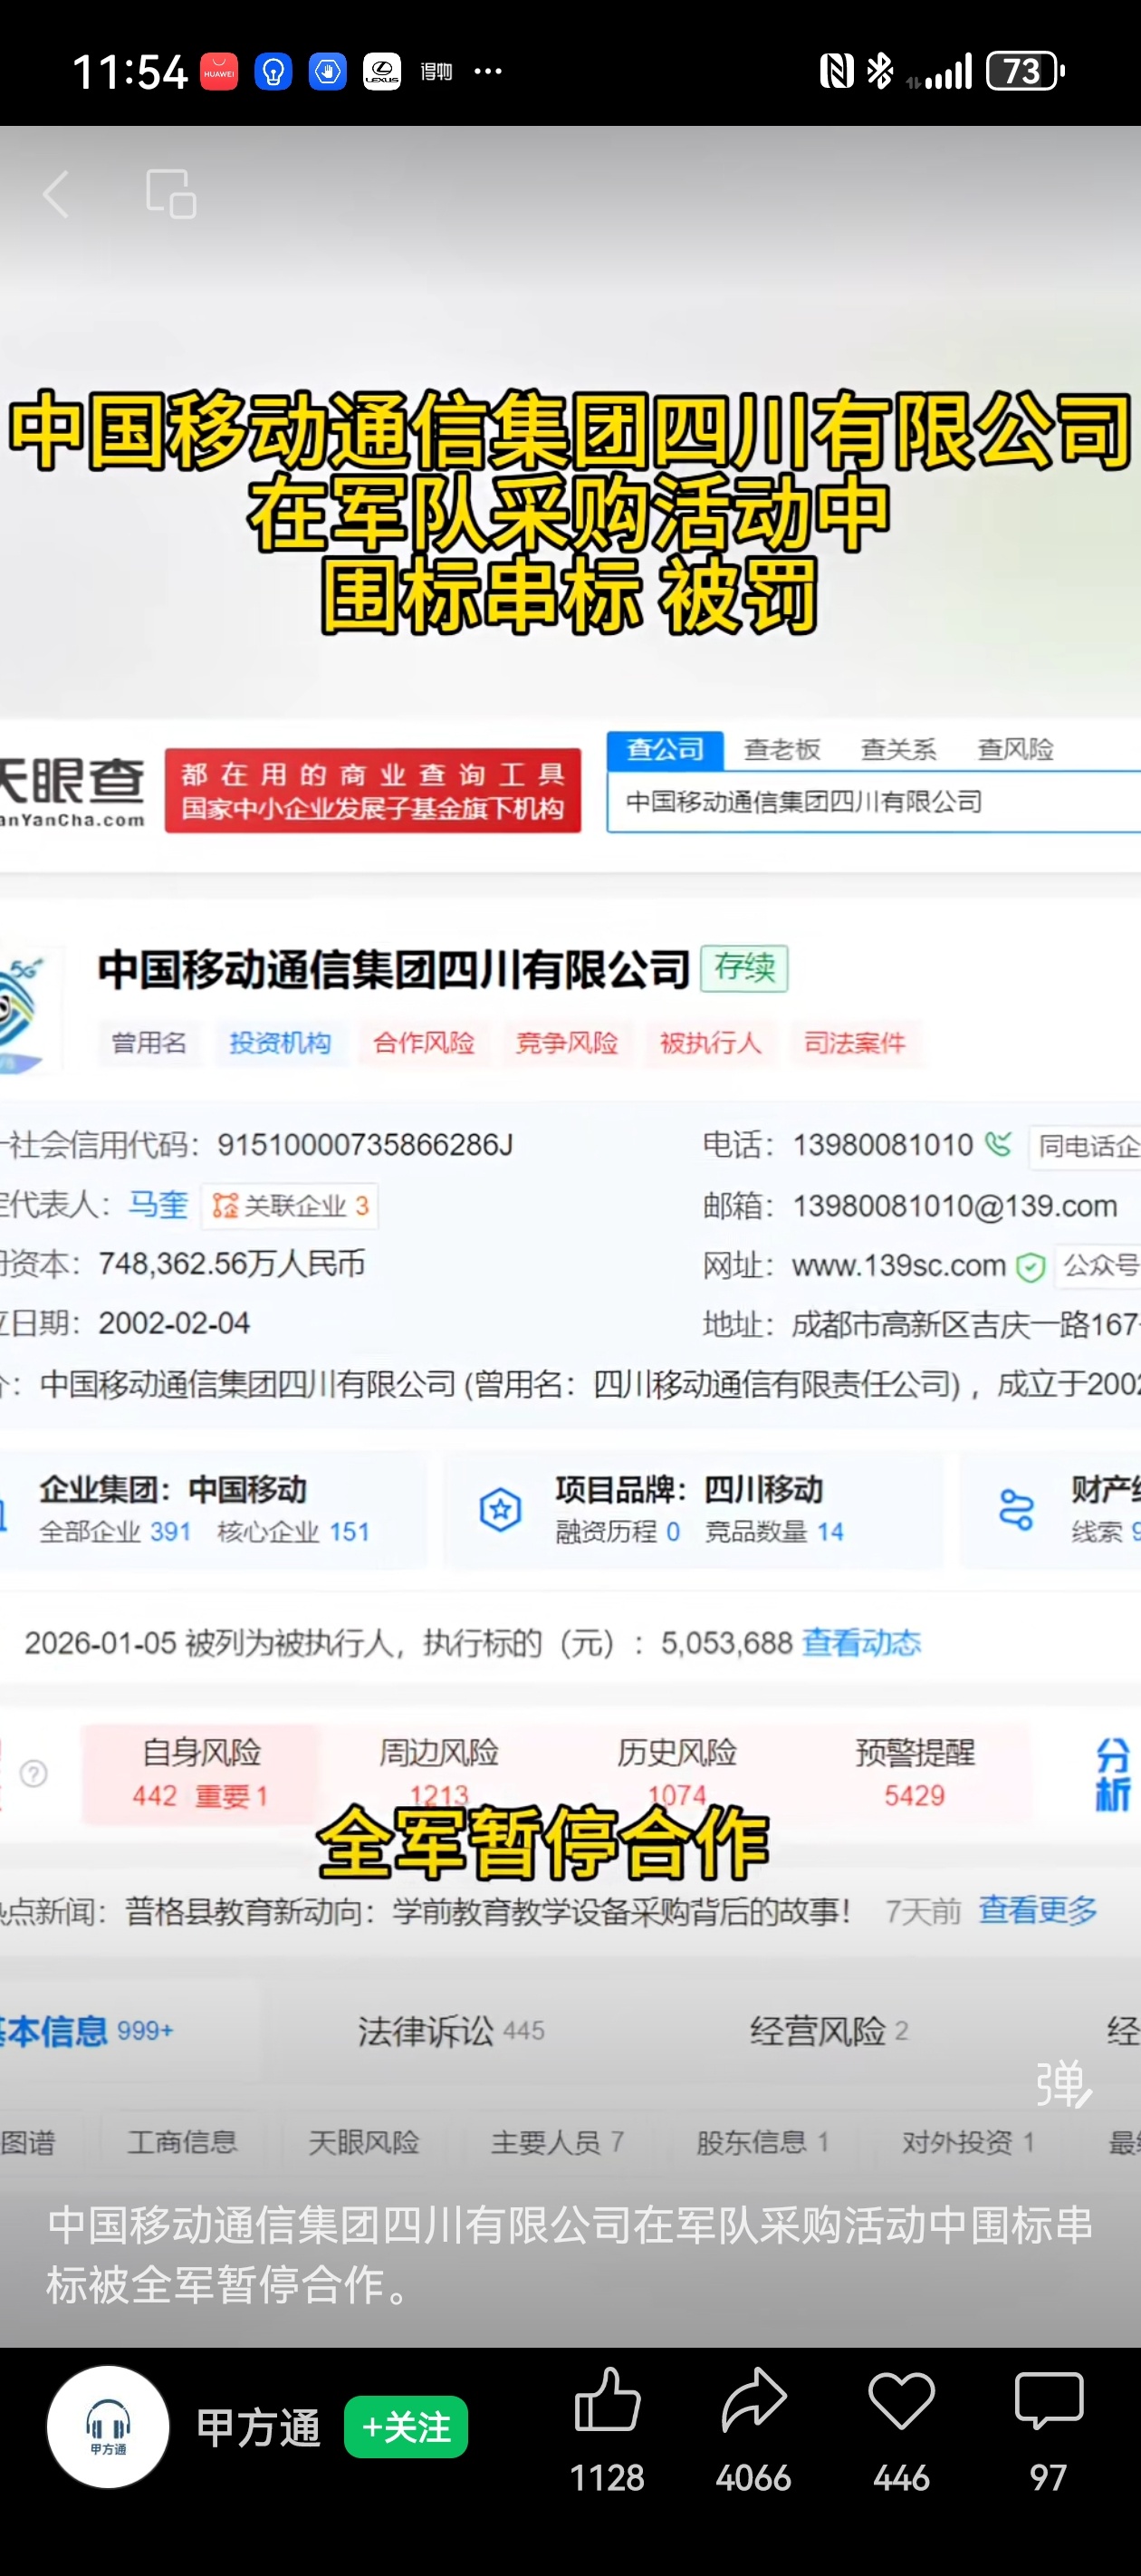Select the 查老板 search tab
1141x2576 pixels.
coord(782,749)
